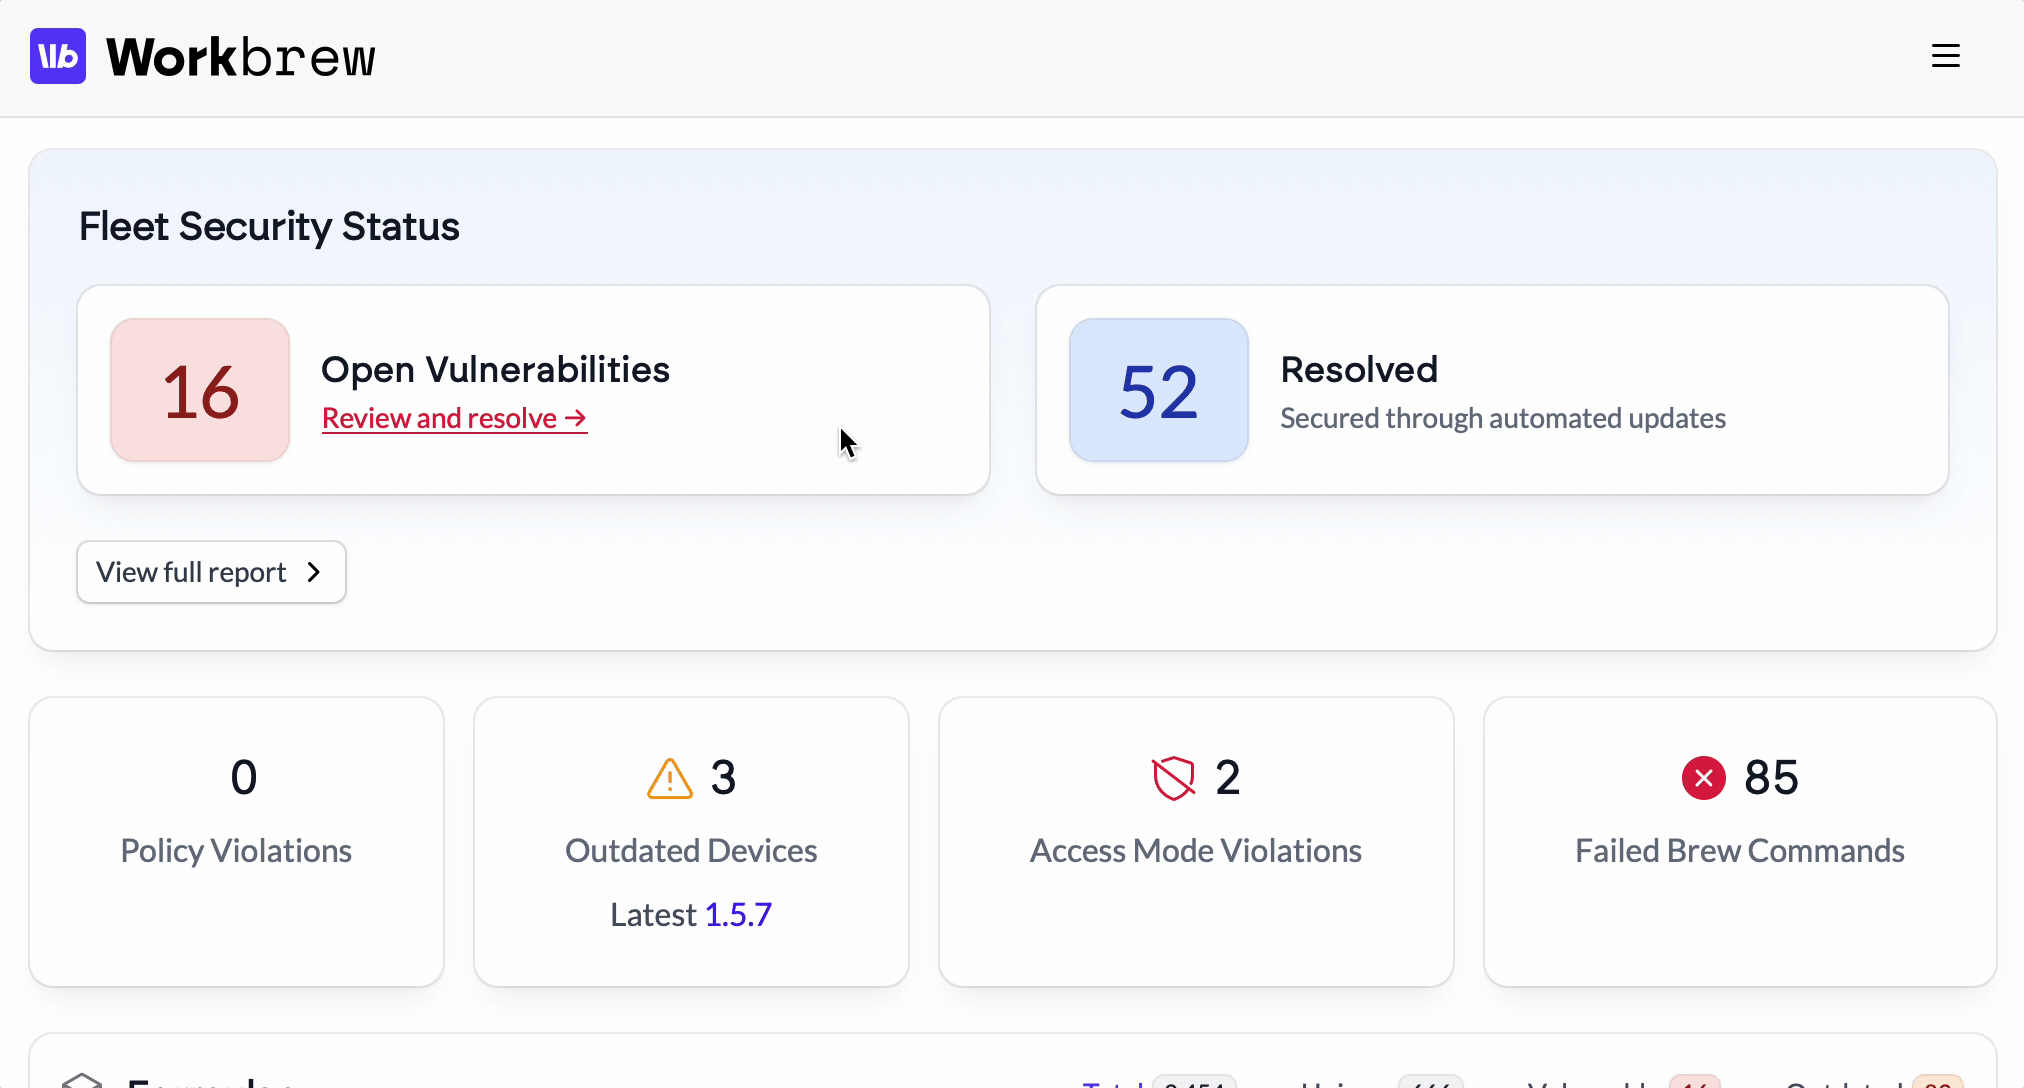Click the Access Mode Violations shield icon
This screenshot has height=1088, width=2024.
tap(1174, 778)
